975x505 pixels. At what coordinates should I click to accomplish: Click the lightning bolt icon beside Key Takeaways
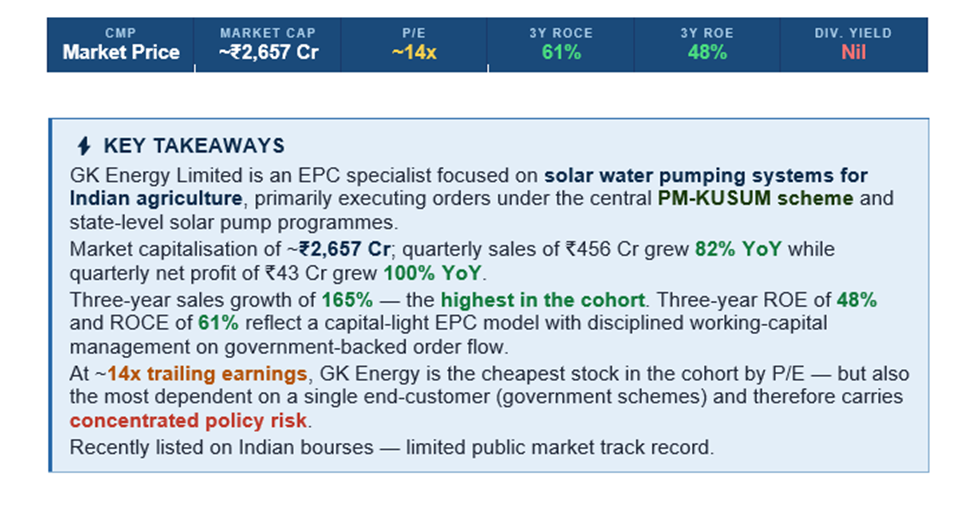(x=84, y=146)
